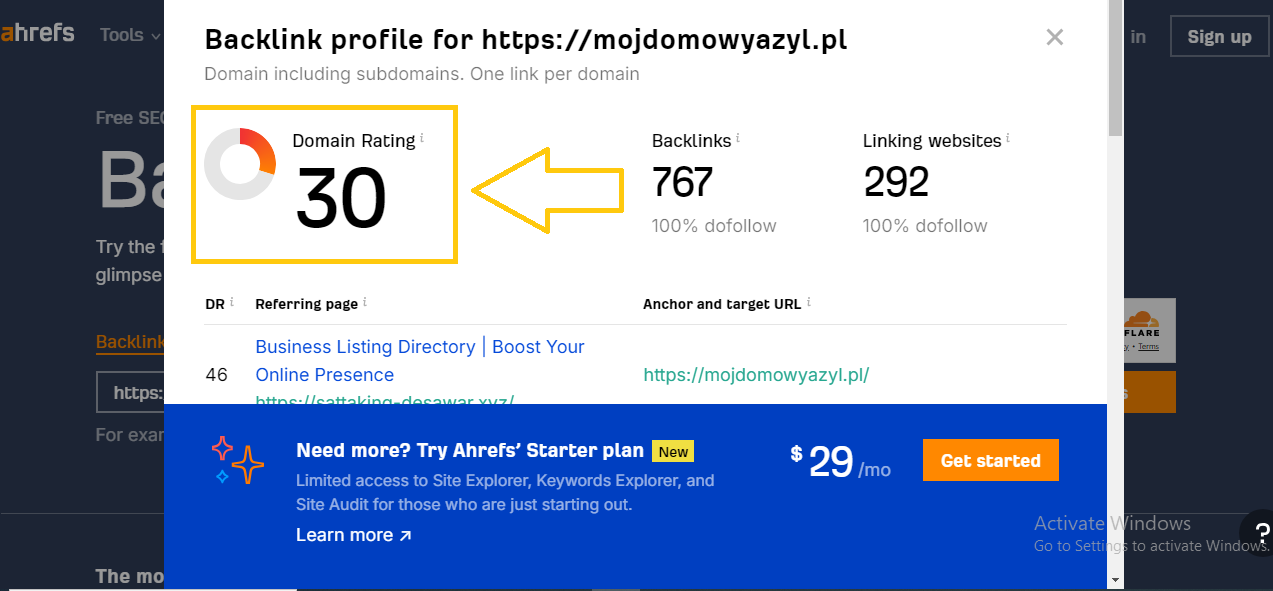
Task: Click the URL input field behind dialog
Action: pos(130,393)
